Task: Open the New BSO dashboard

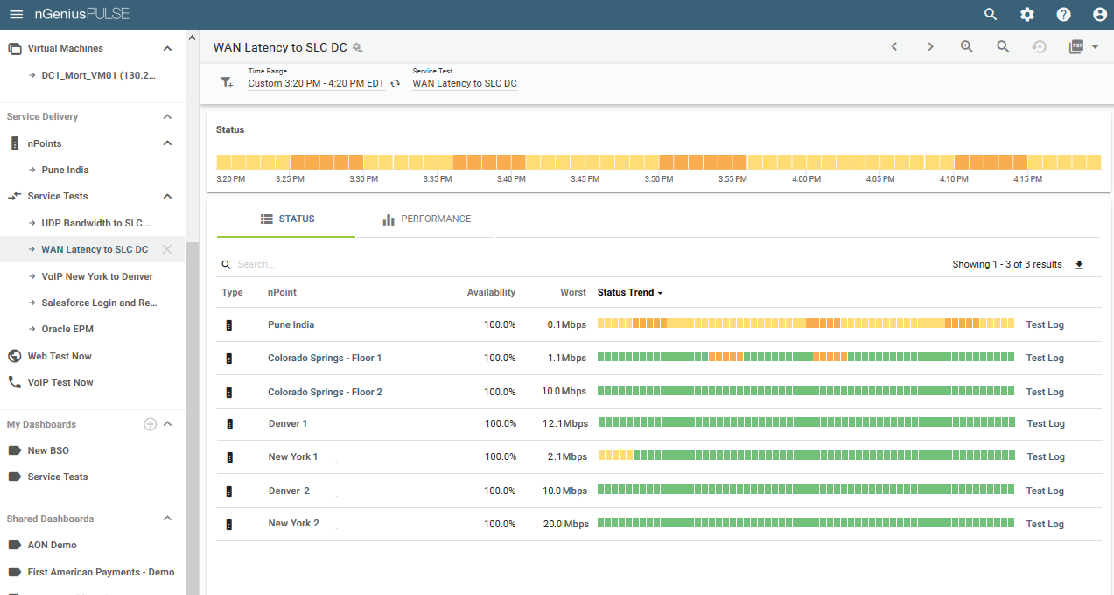Action: (48, 451)
